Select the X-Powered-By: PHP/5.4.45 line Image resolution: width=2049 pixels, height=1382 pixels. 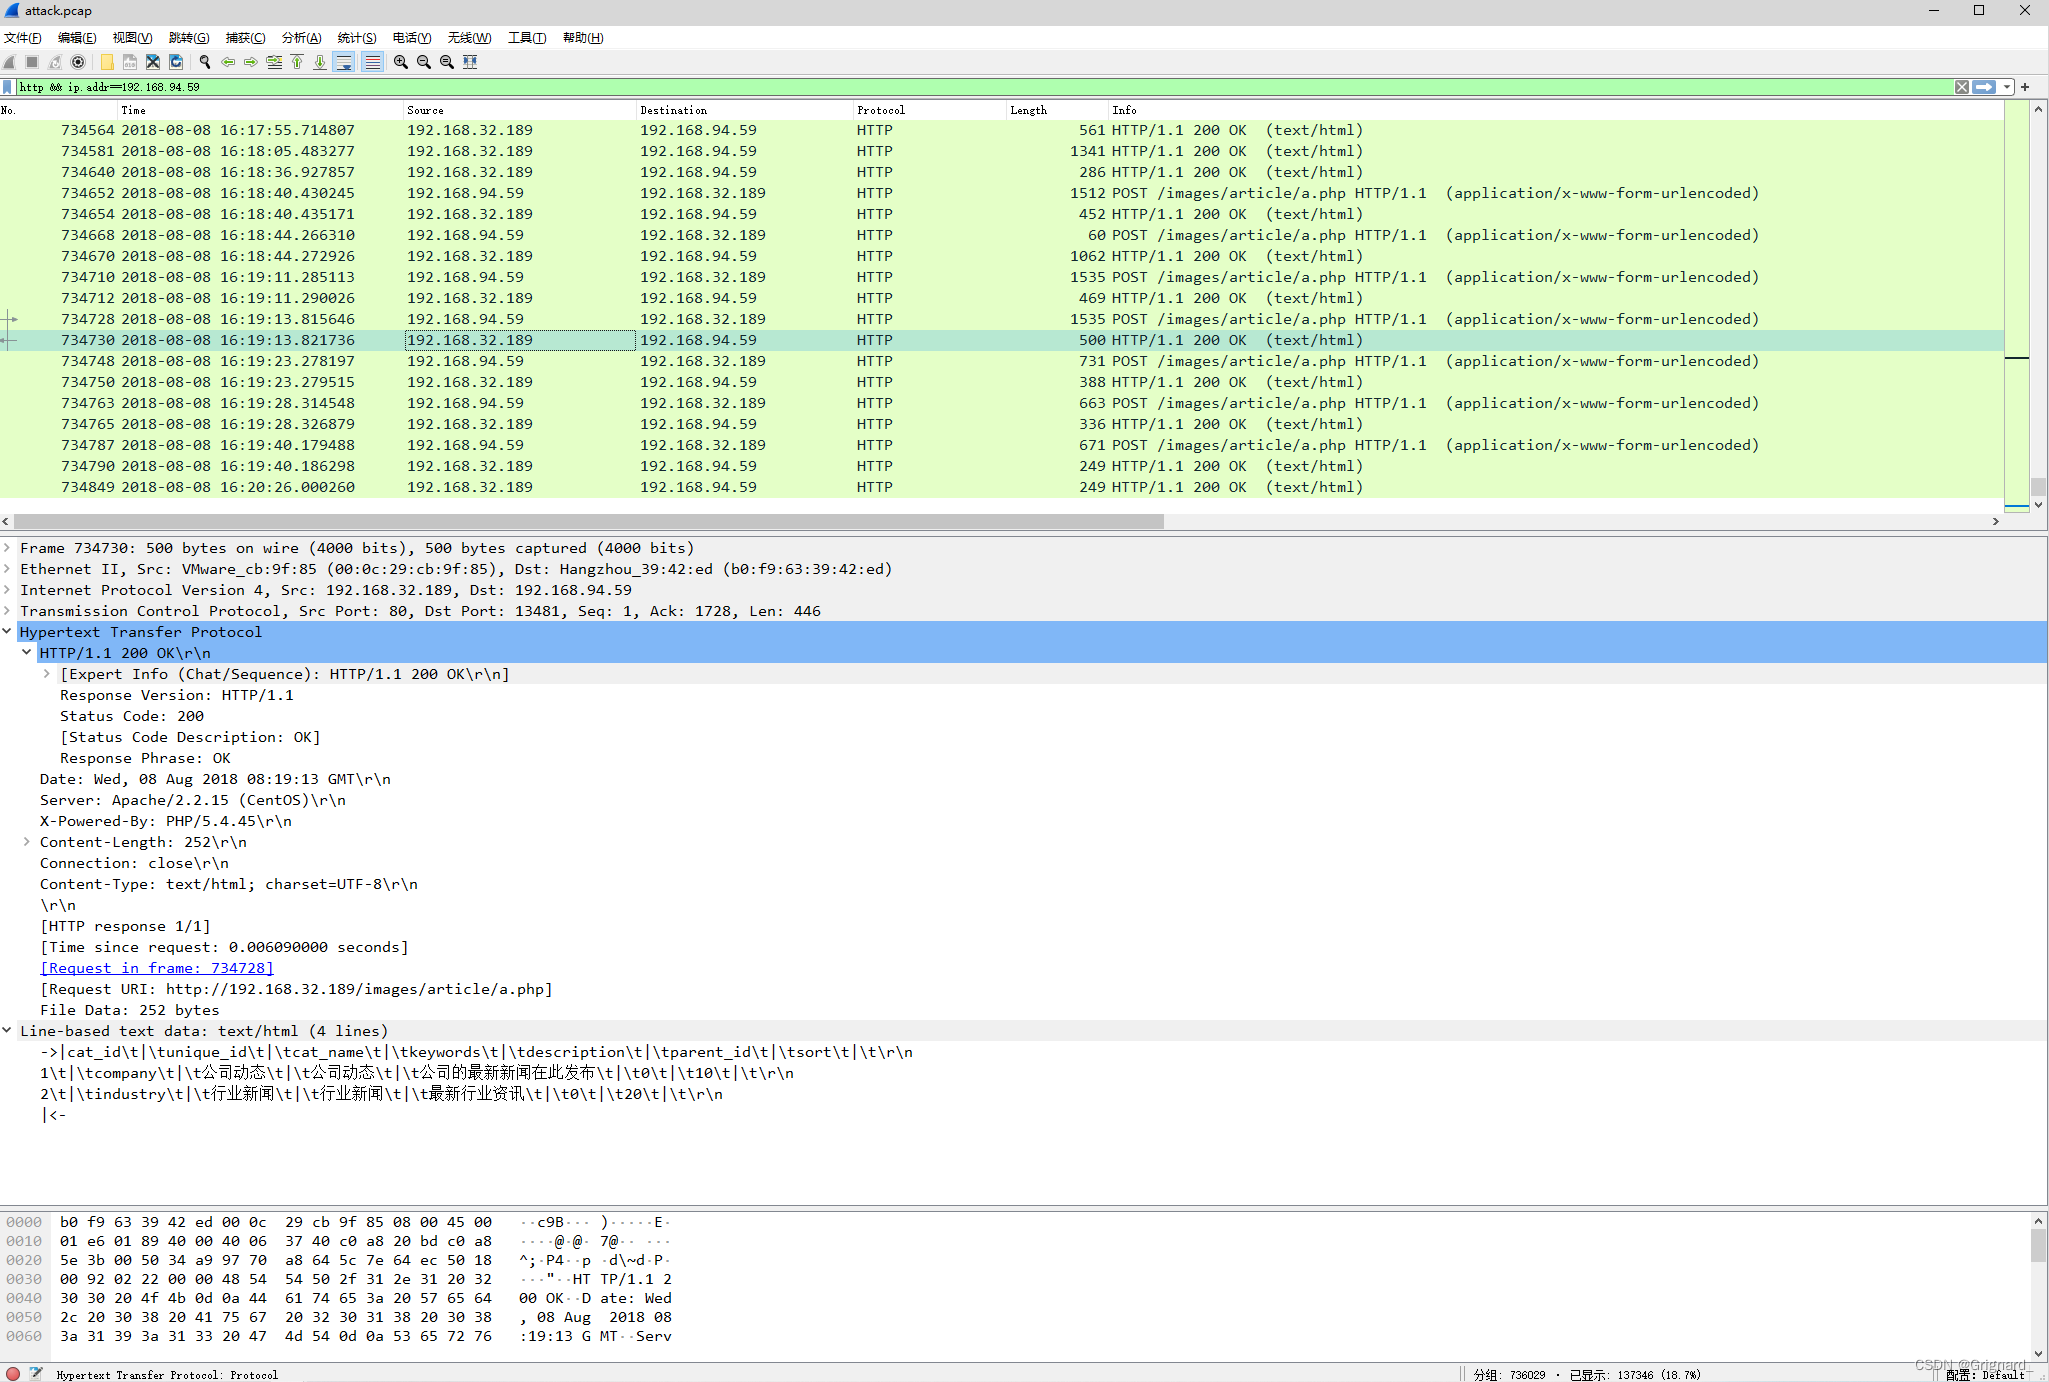tap(166, 821)
